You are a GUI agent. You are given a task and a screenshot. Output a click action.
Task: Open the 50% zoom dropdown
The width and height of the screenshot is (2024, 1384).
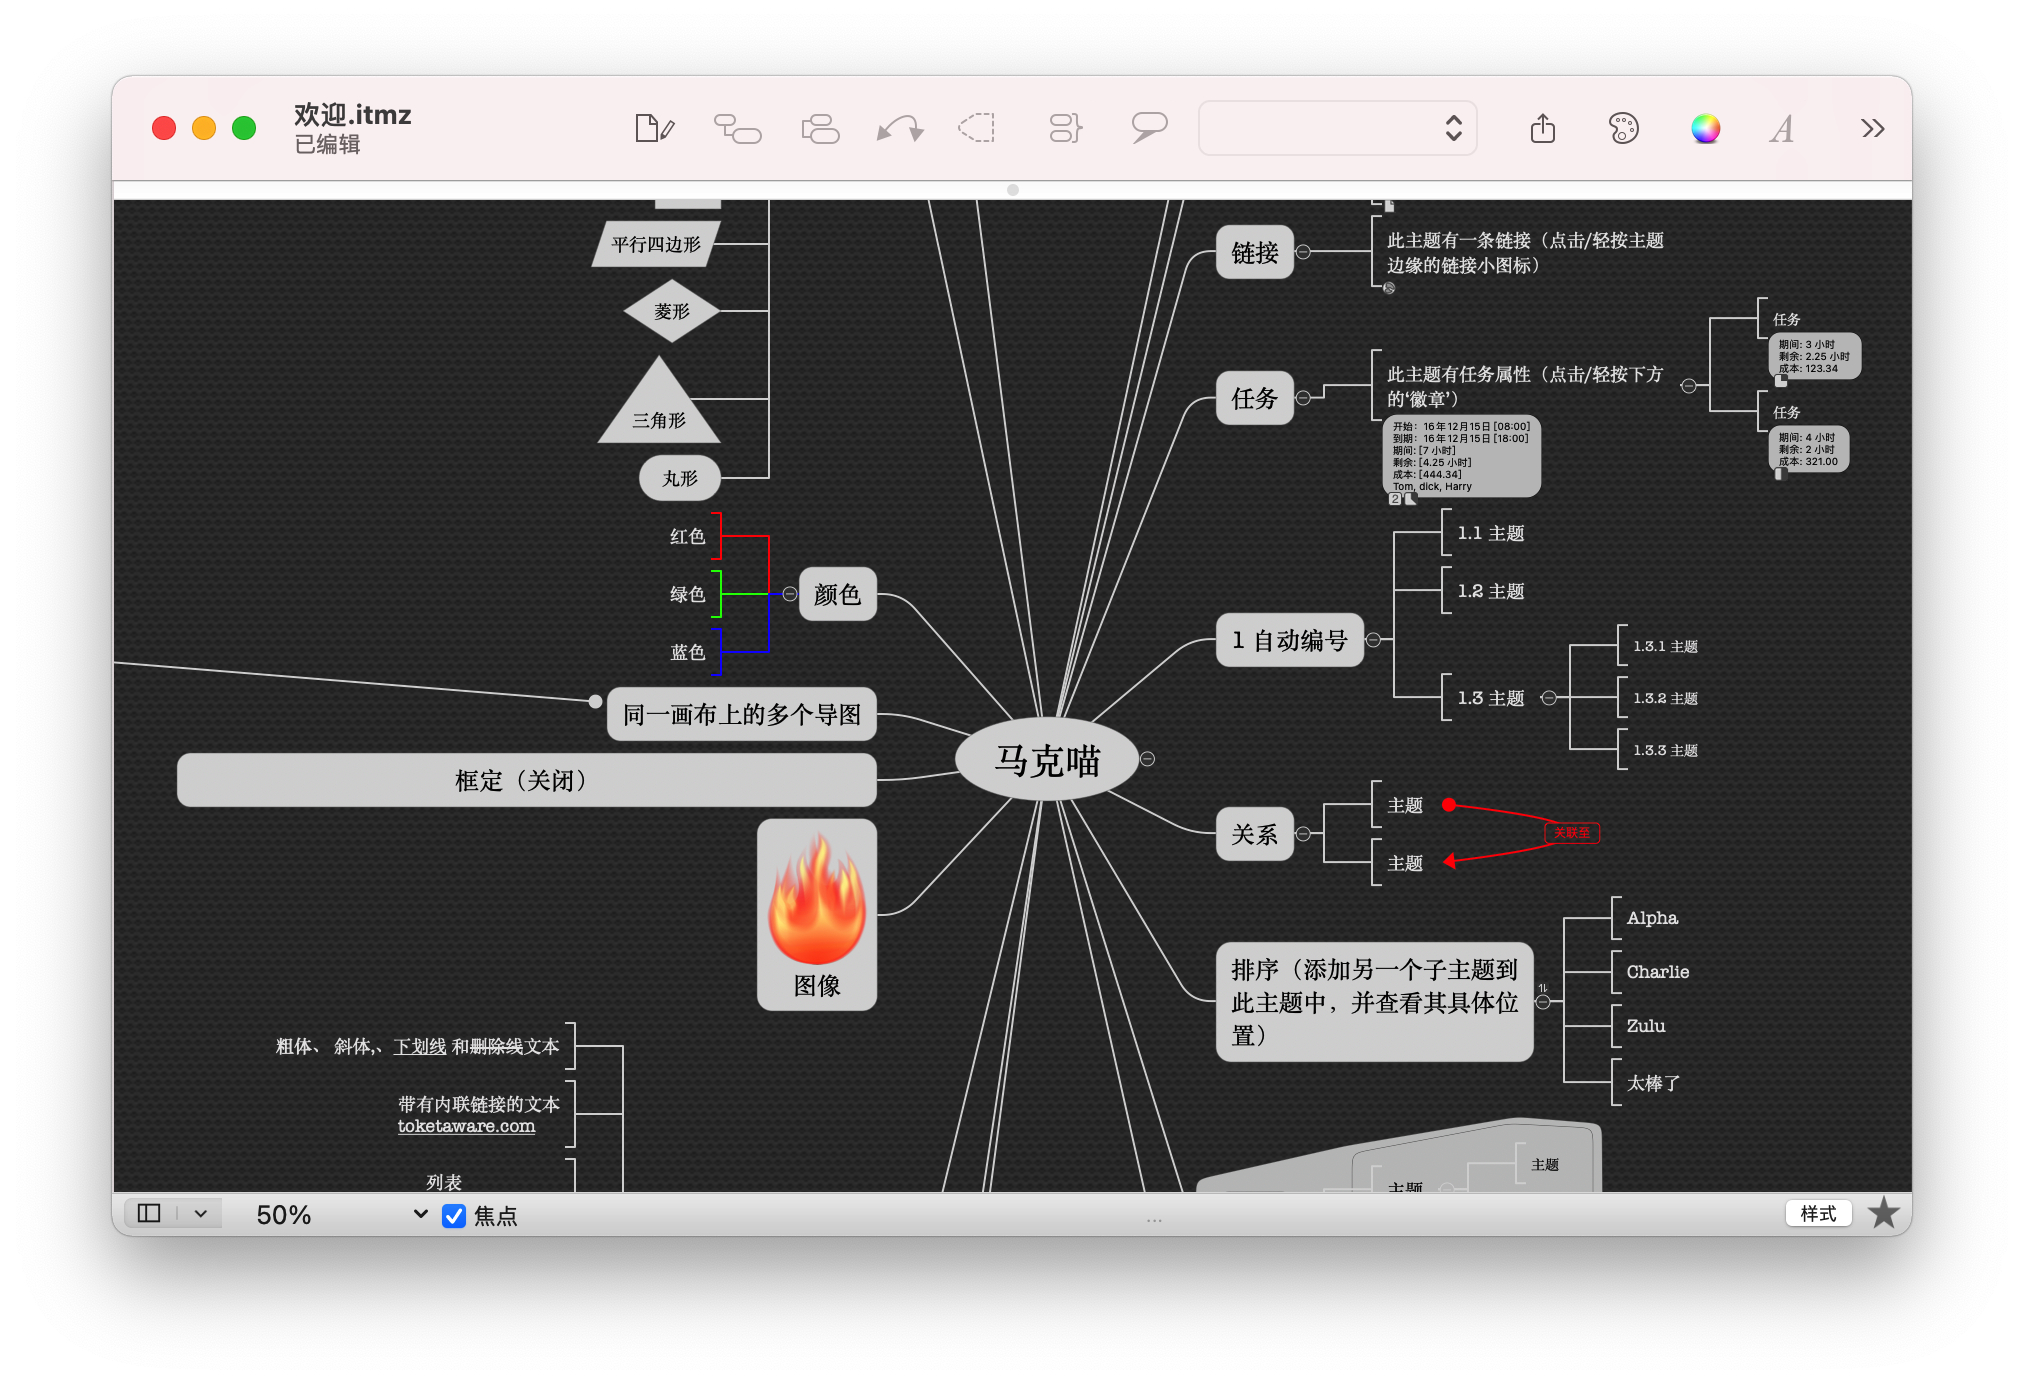[342, 1214]
